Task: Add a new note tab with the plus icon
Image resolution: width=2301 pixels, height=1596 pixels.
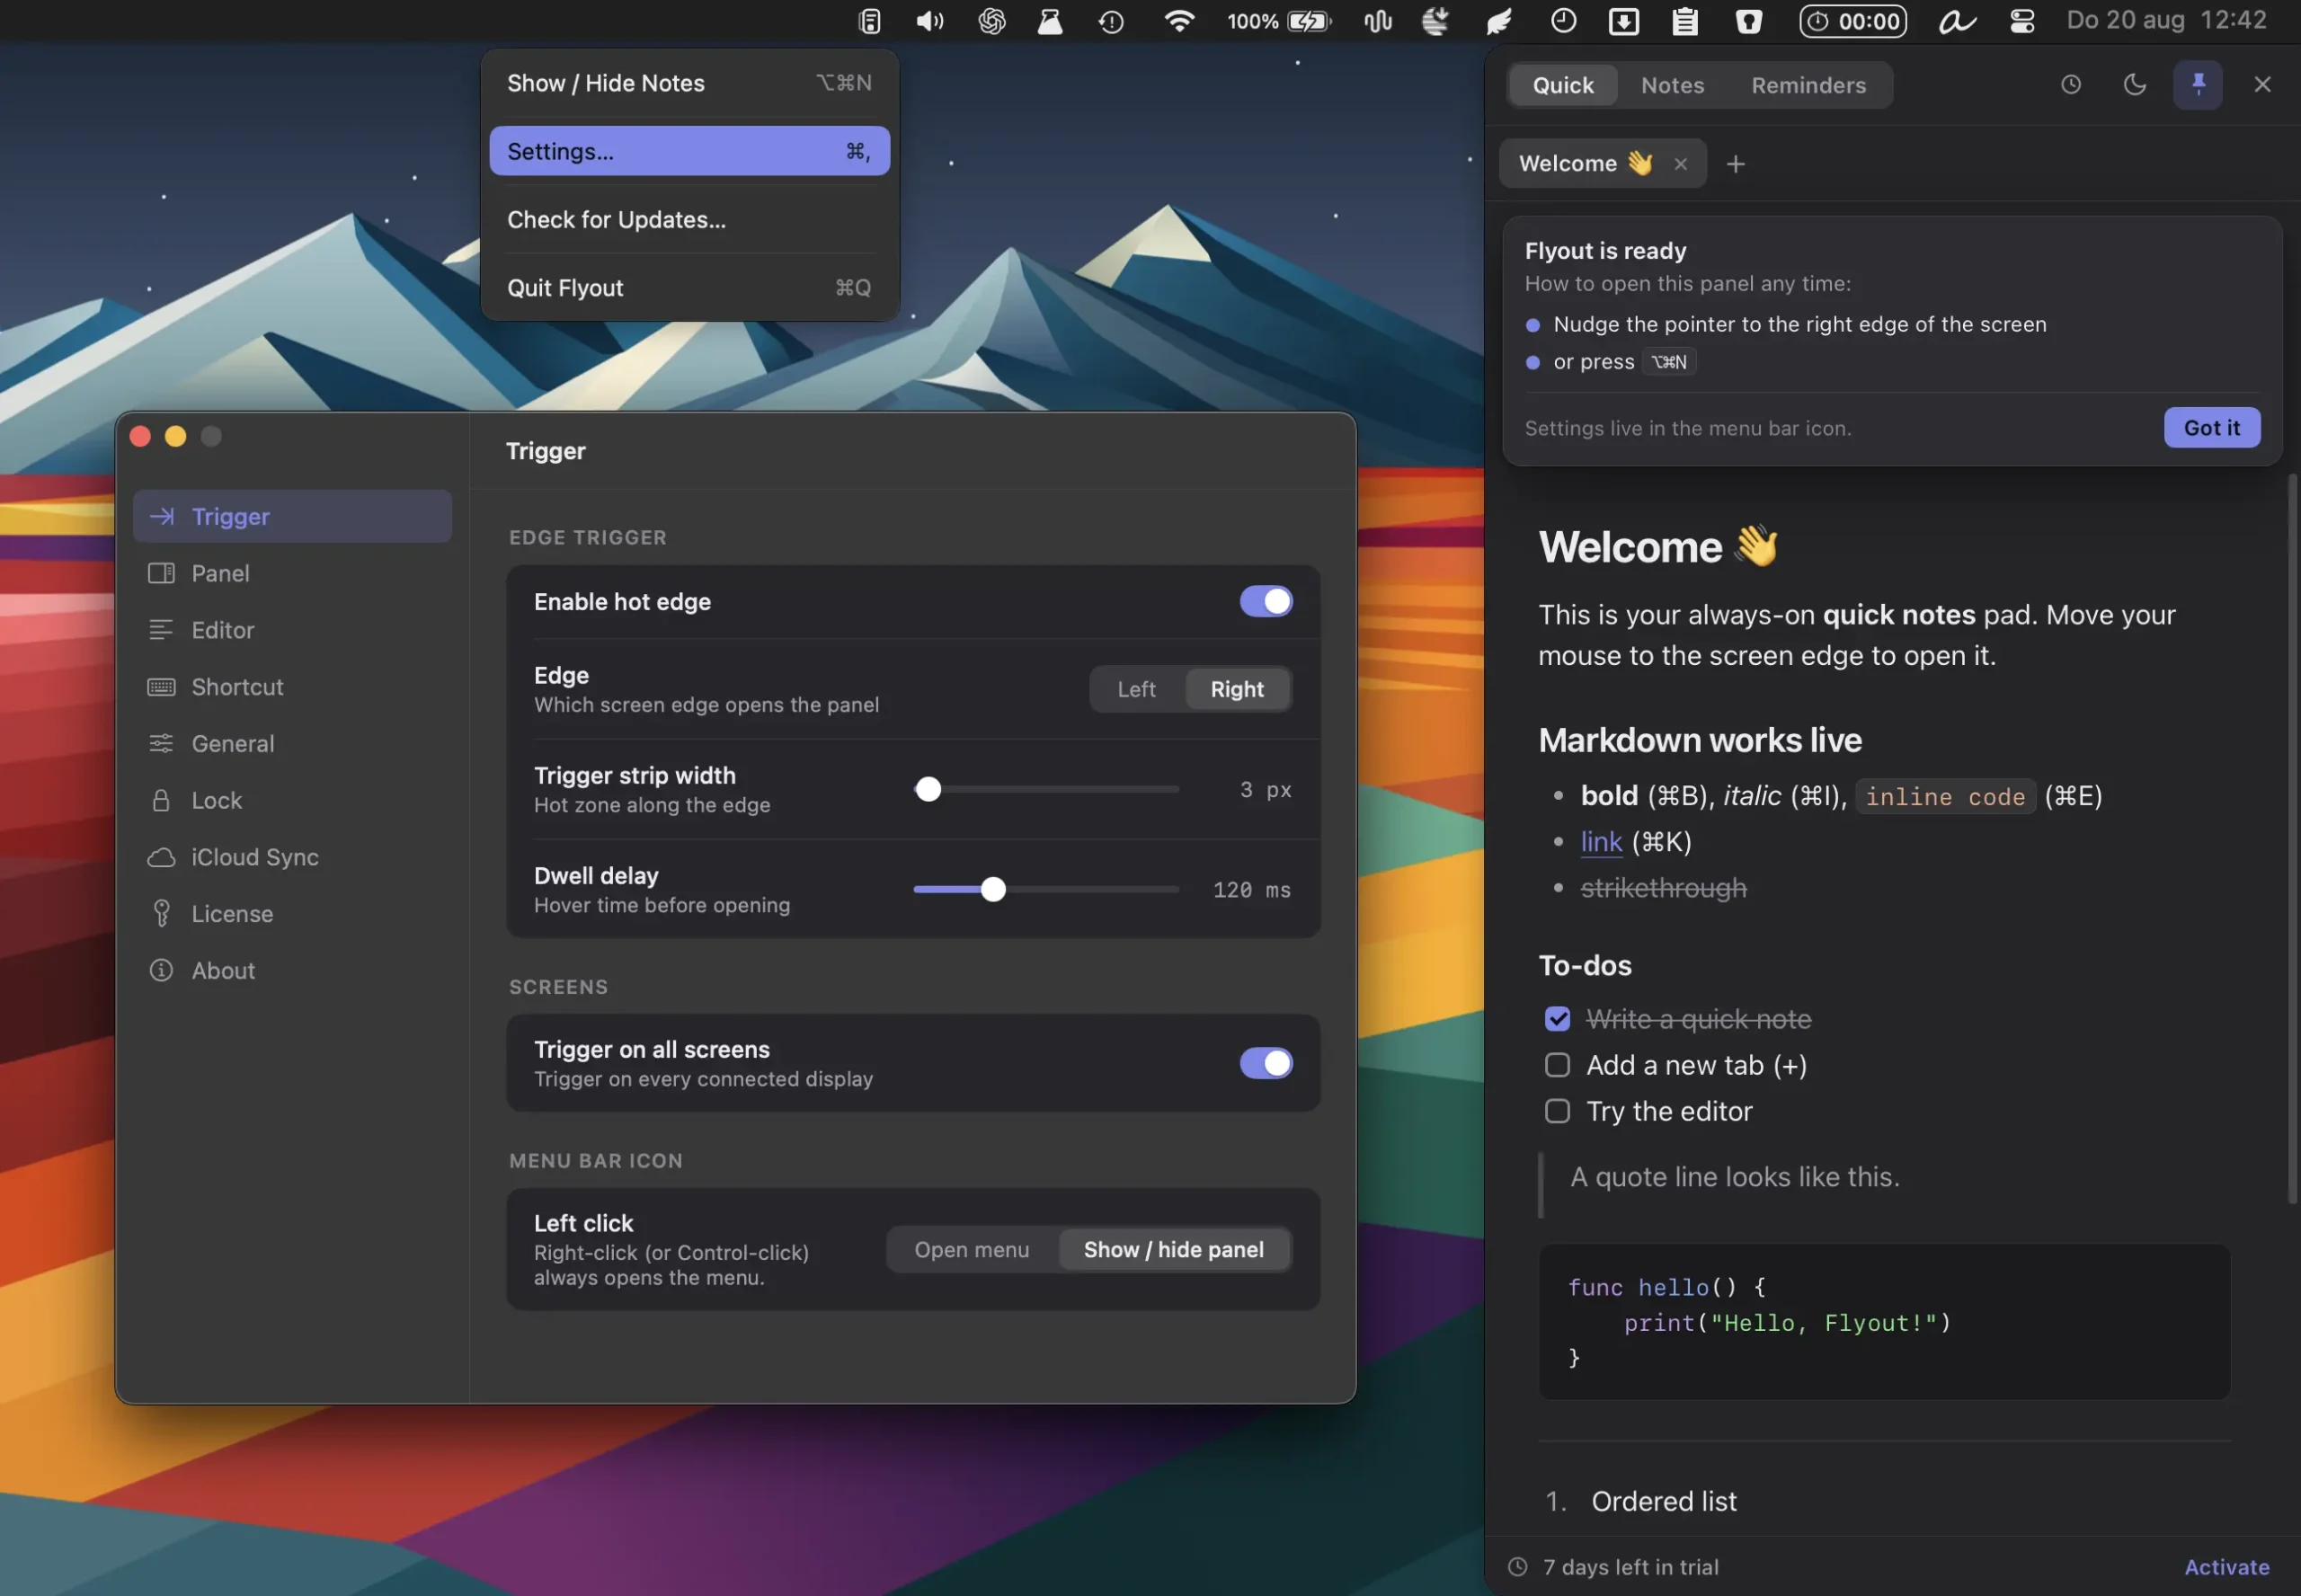Action: click(x=1736, y=164)
